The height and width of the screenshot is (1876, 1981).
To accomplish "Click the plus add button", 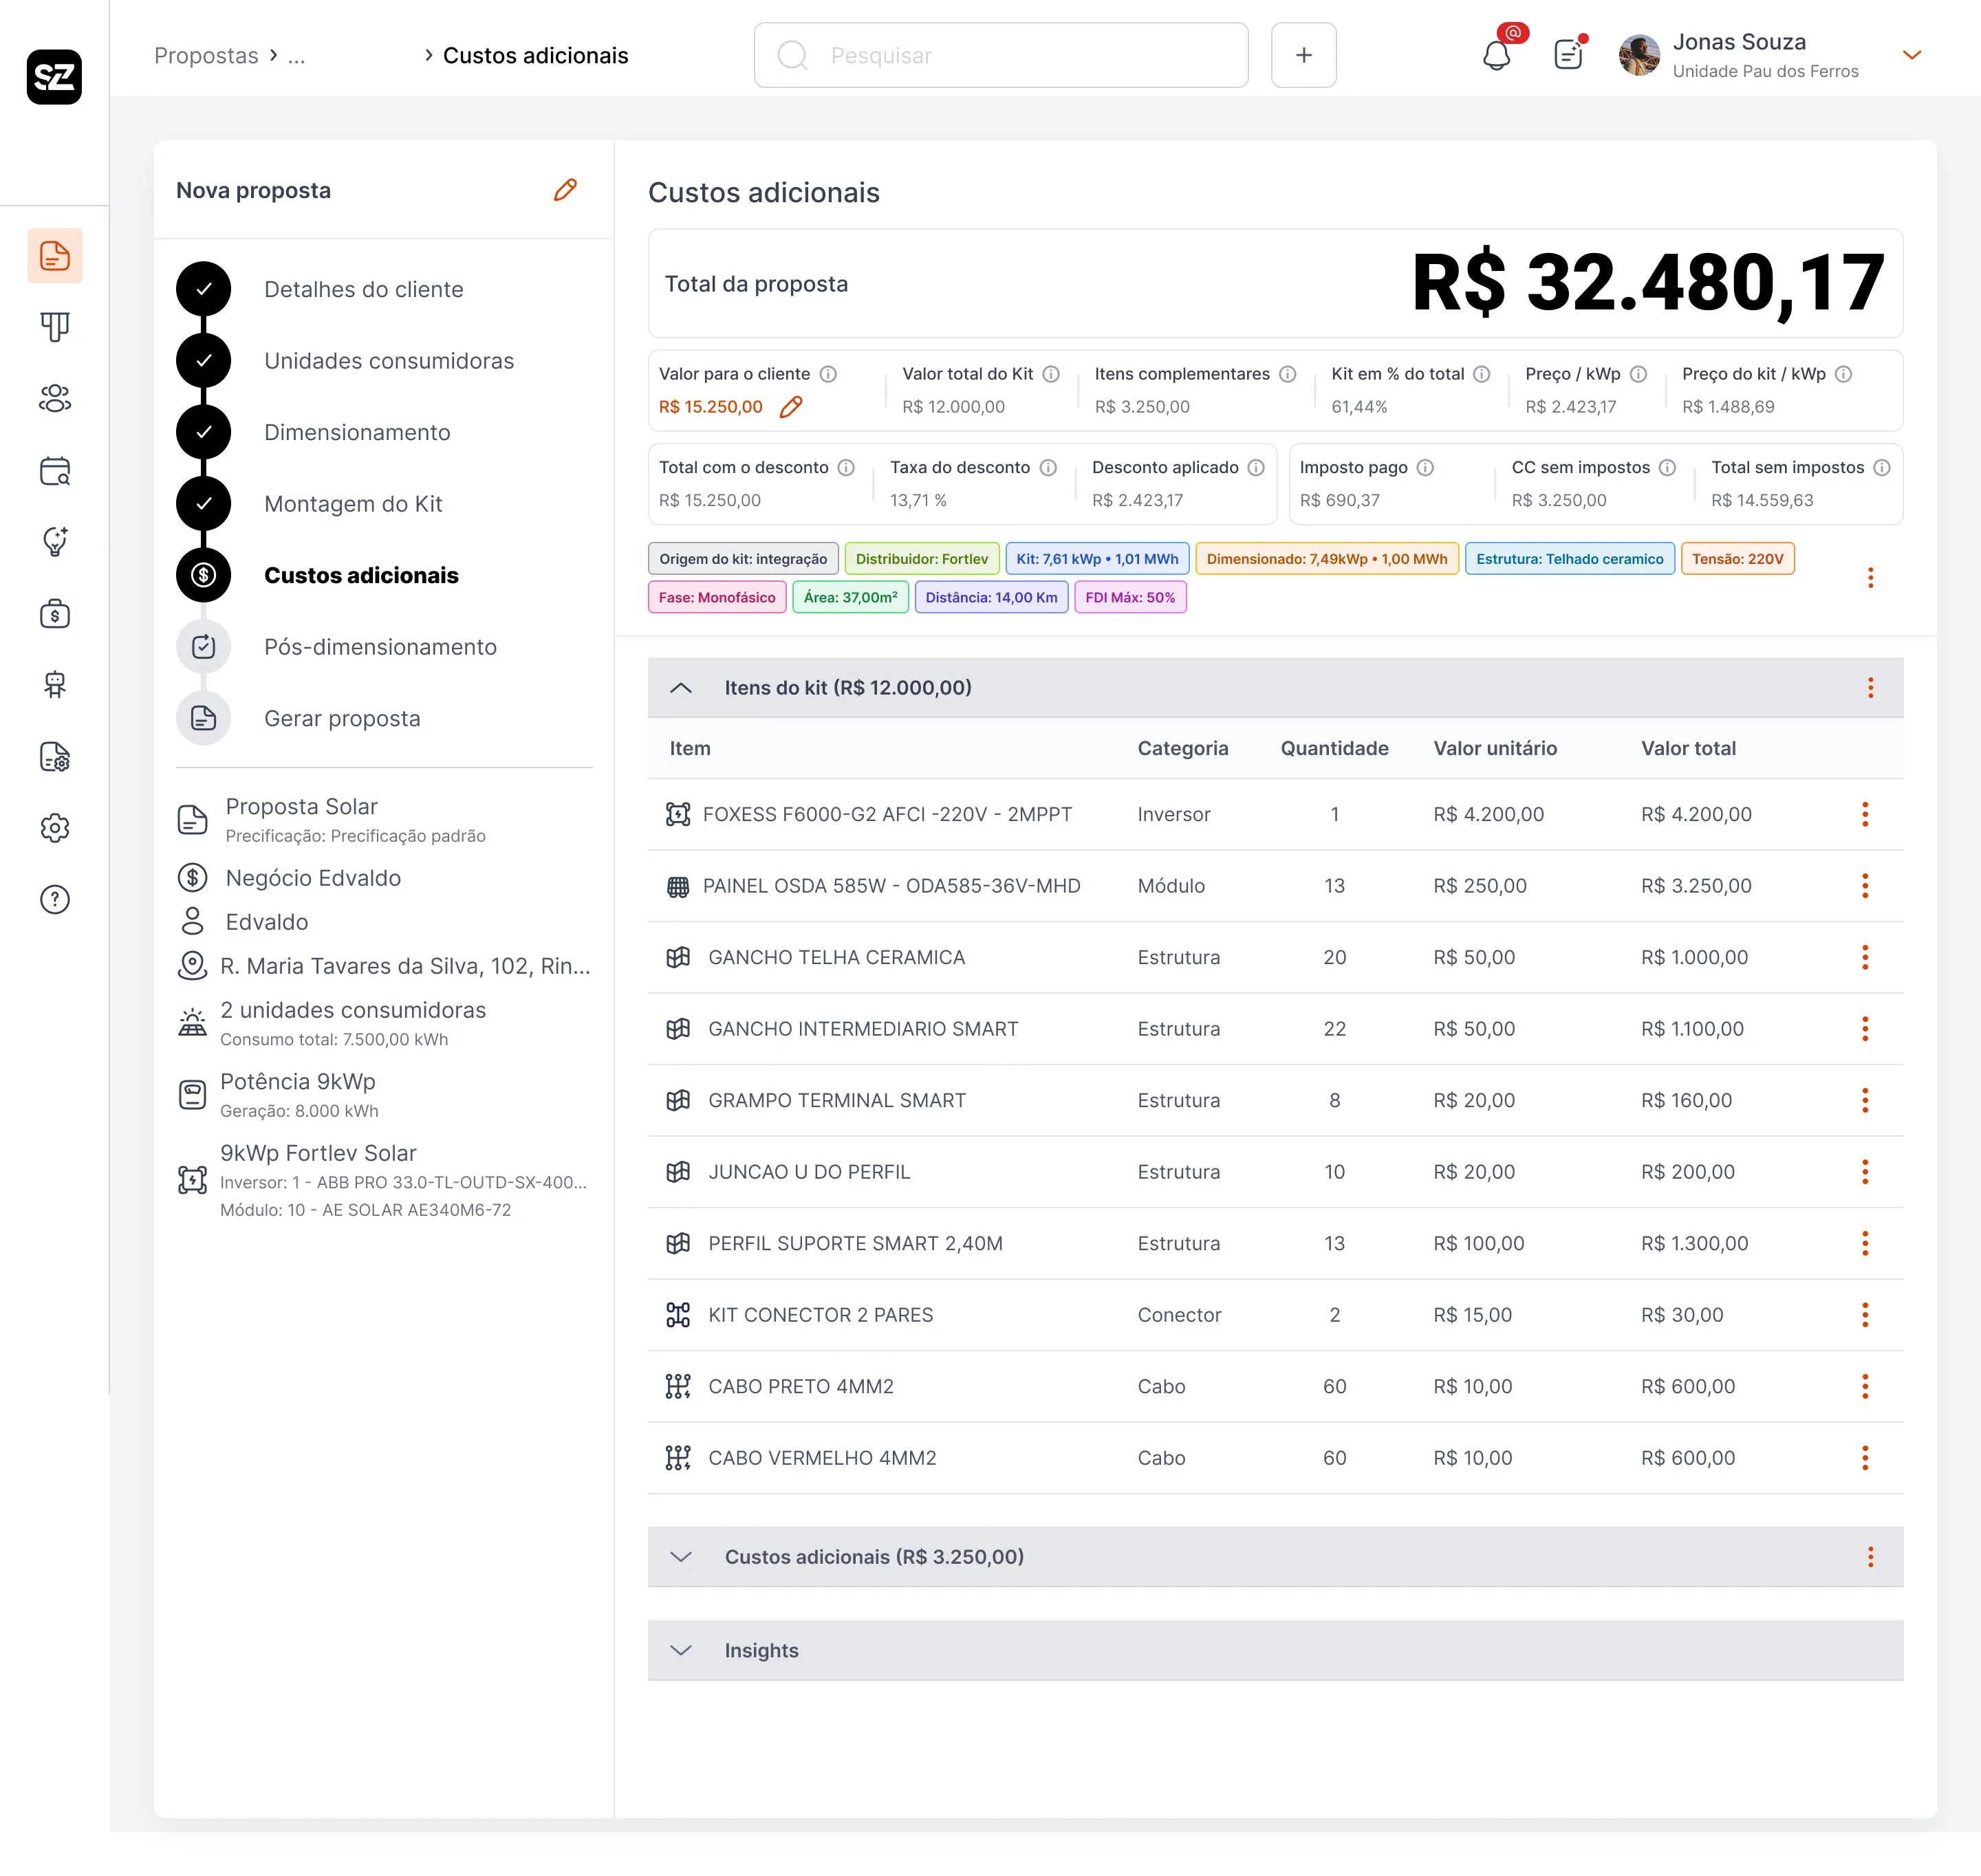I will pyautogui.click(x=1303, y=55).
